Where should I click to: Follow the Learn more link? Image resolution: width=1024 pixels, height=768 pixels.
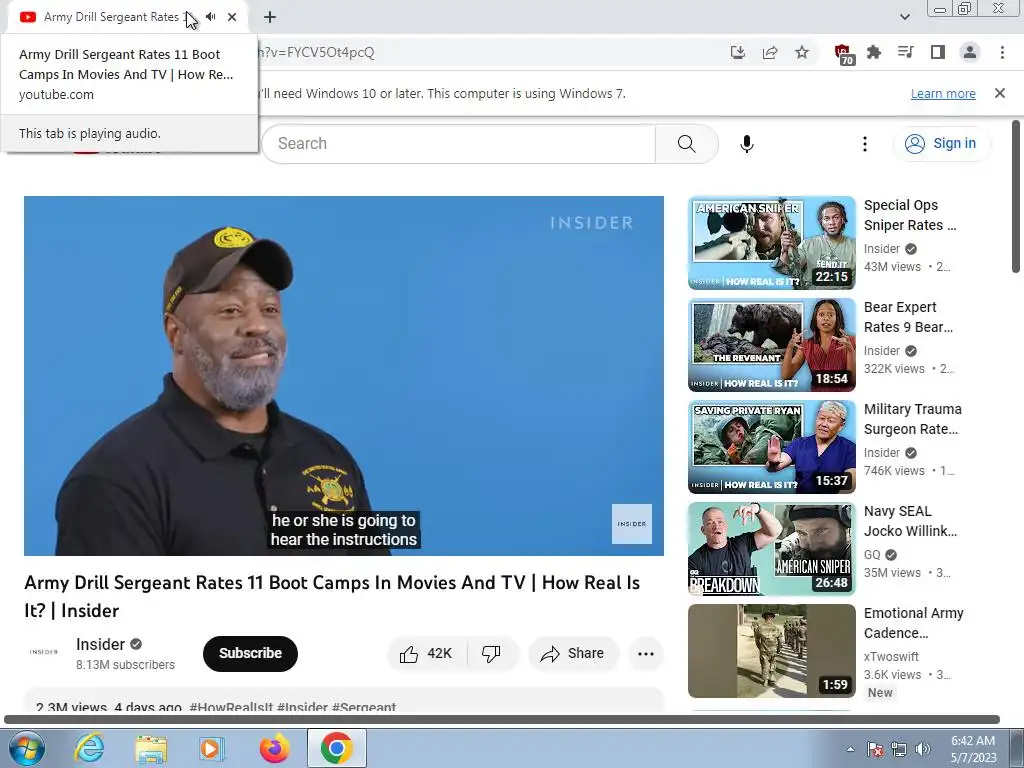(x=943, y=93)
